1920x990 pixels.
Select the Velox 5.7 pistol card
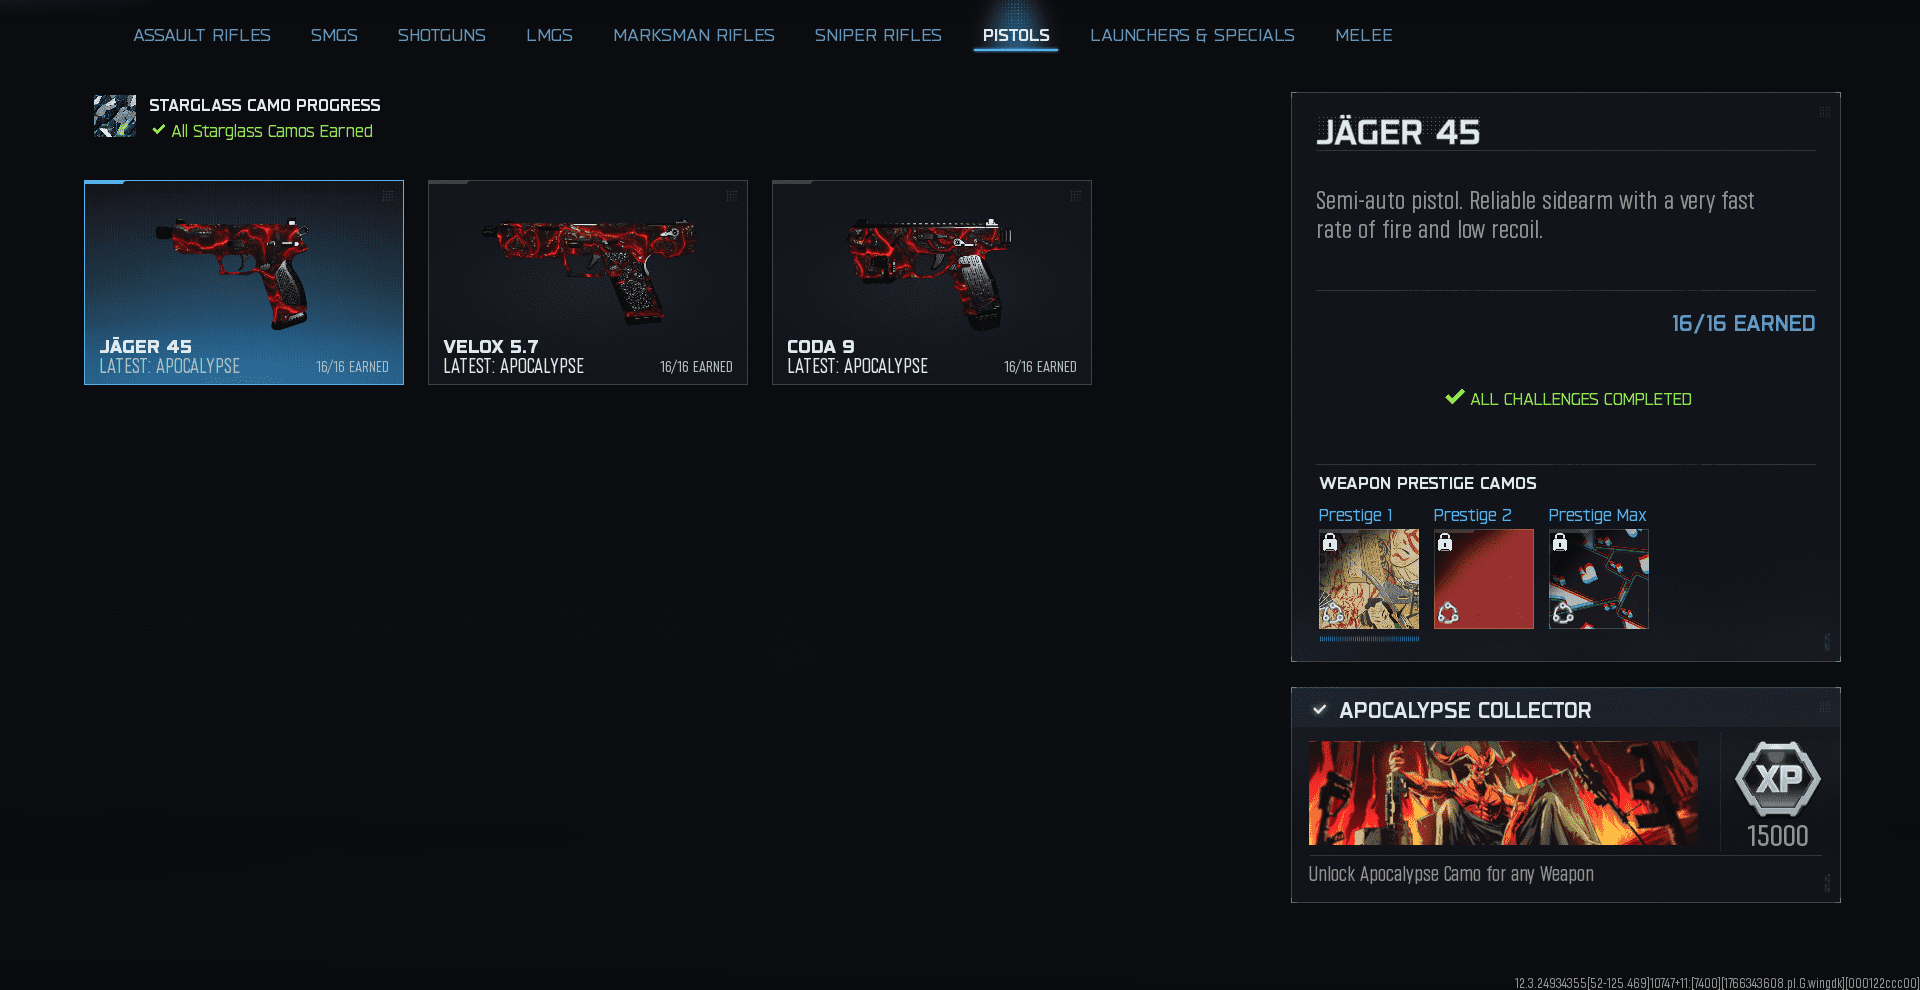pyautogui.click(x=588, y=282)
